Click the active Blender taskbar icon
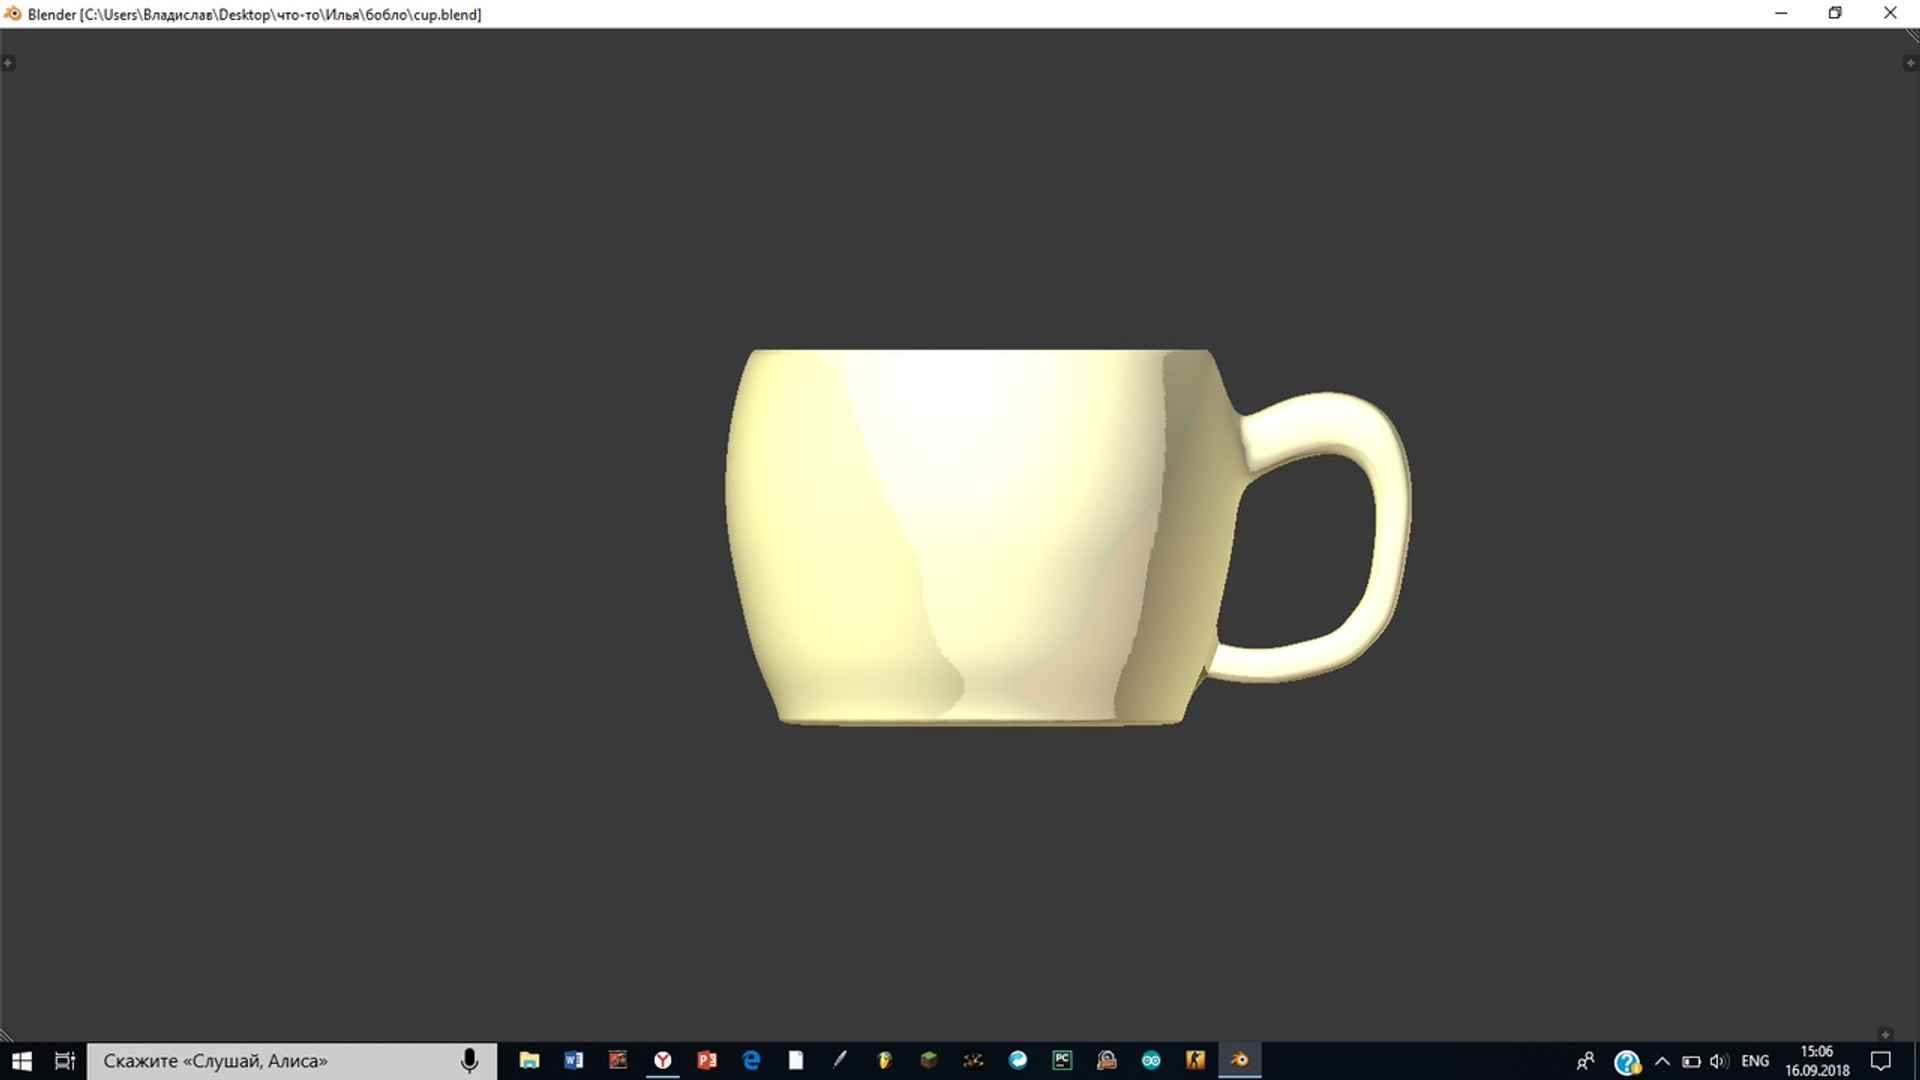Image resolution: width=1920 pixels, height=1080 pixels. 1240,1060
